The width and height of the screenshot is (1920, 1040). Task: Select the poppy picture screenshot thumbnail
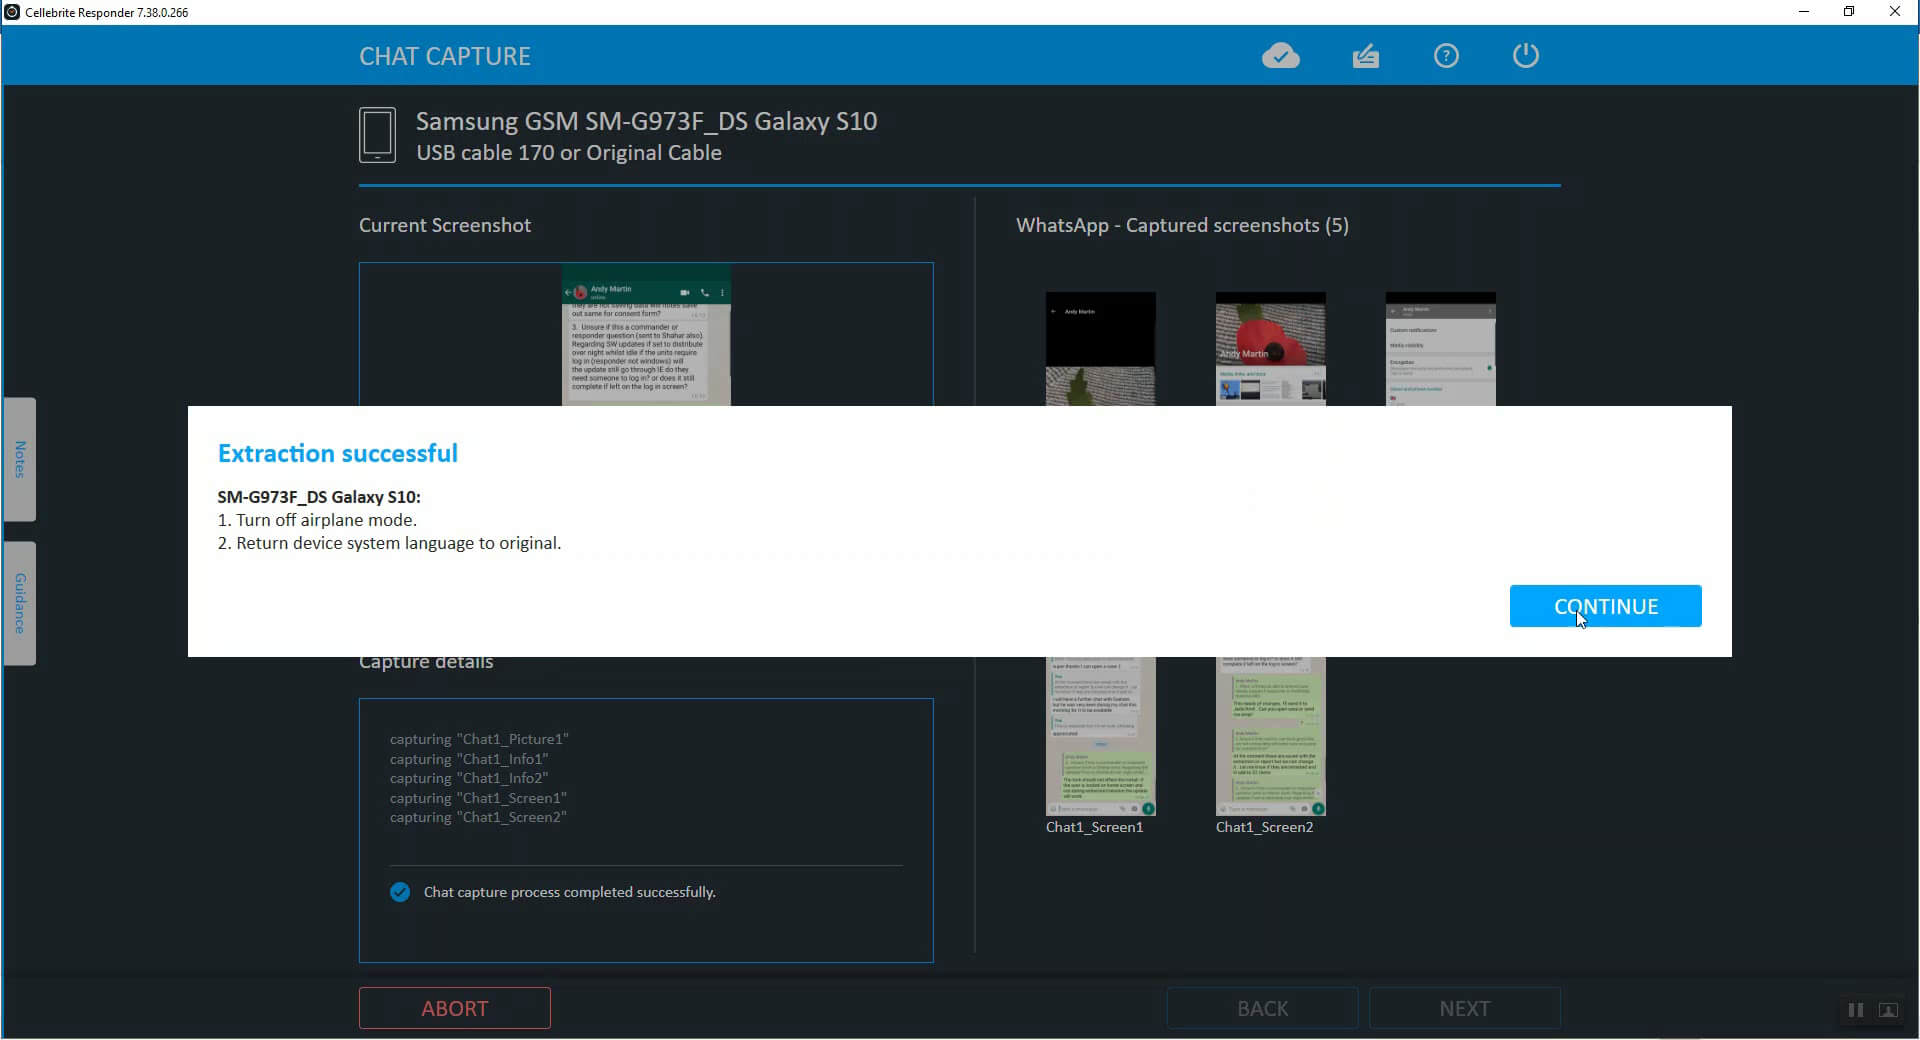tap(1270, 349)
